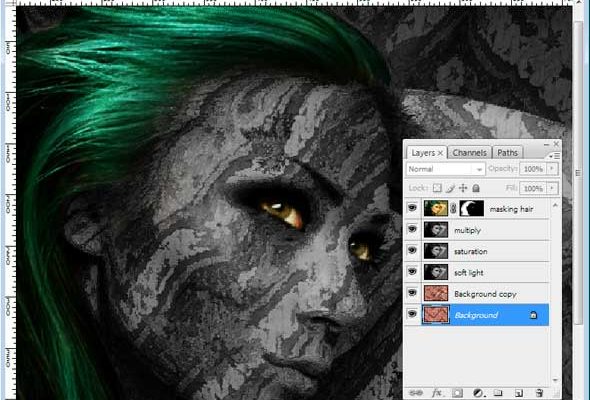
Task: Select the soft light layer thumbnail
Action: pos(436,272)
